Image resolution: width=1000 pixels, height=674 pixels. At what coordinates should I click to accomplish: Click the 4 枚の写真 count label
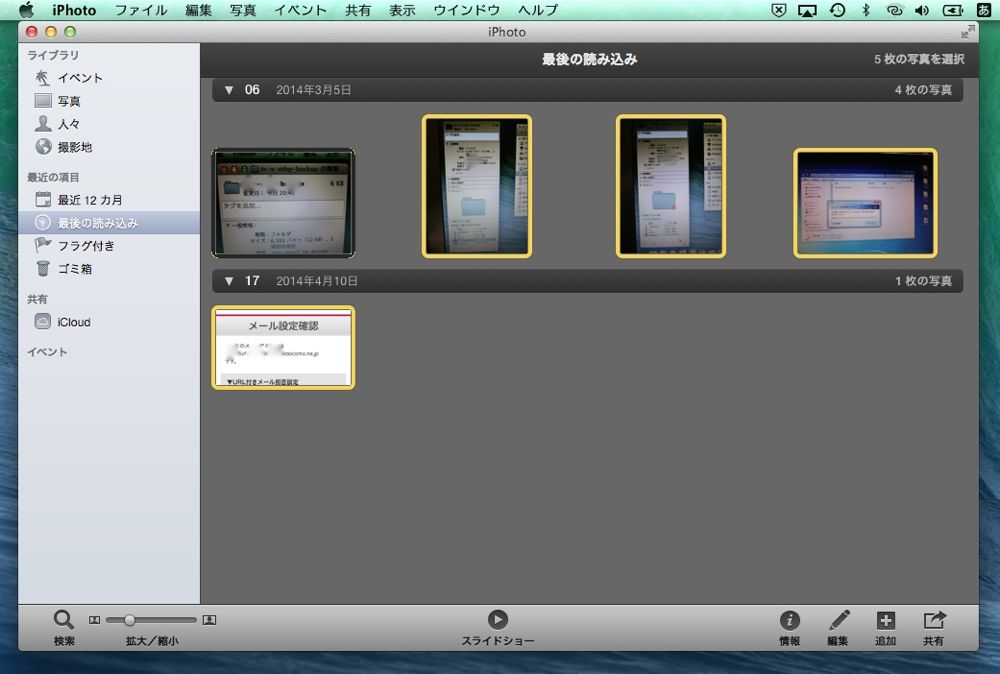pos(923,90)
